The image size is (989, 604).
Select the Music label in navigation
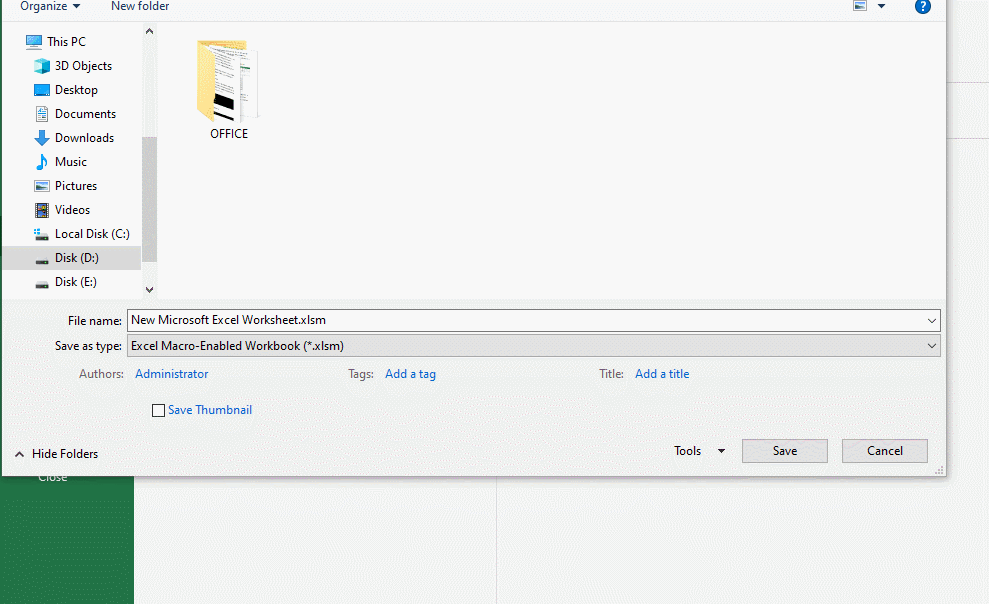(x=71, y=162)
